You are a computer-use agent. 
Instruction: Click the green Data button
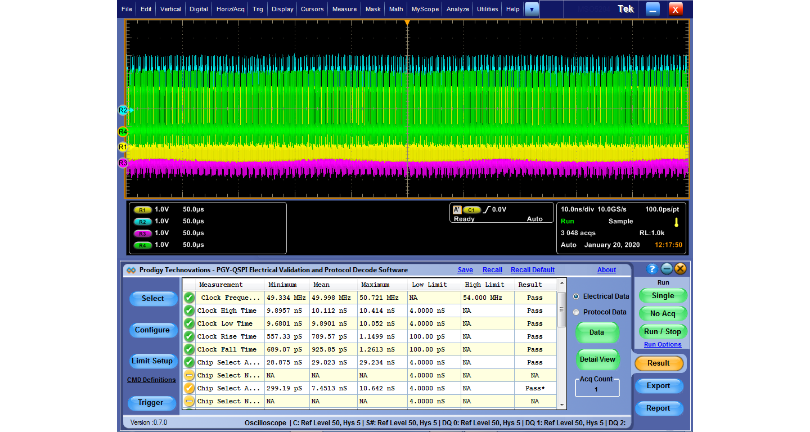point(597,332)
